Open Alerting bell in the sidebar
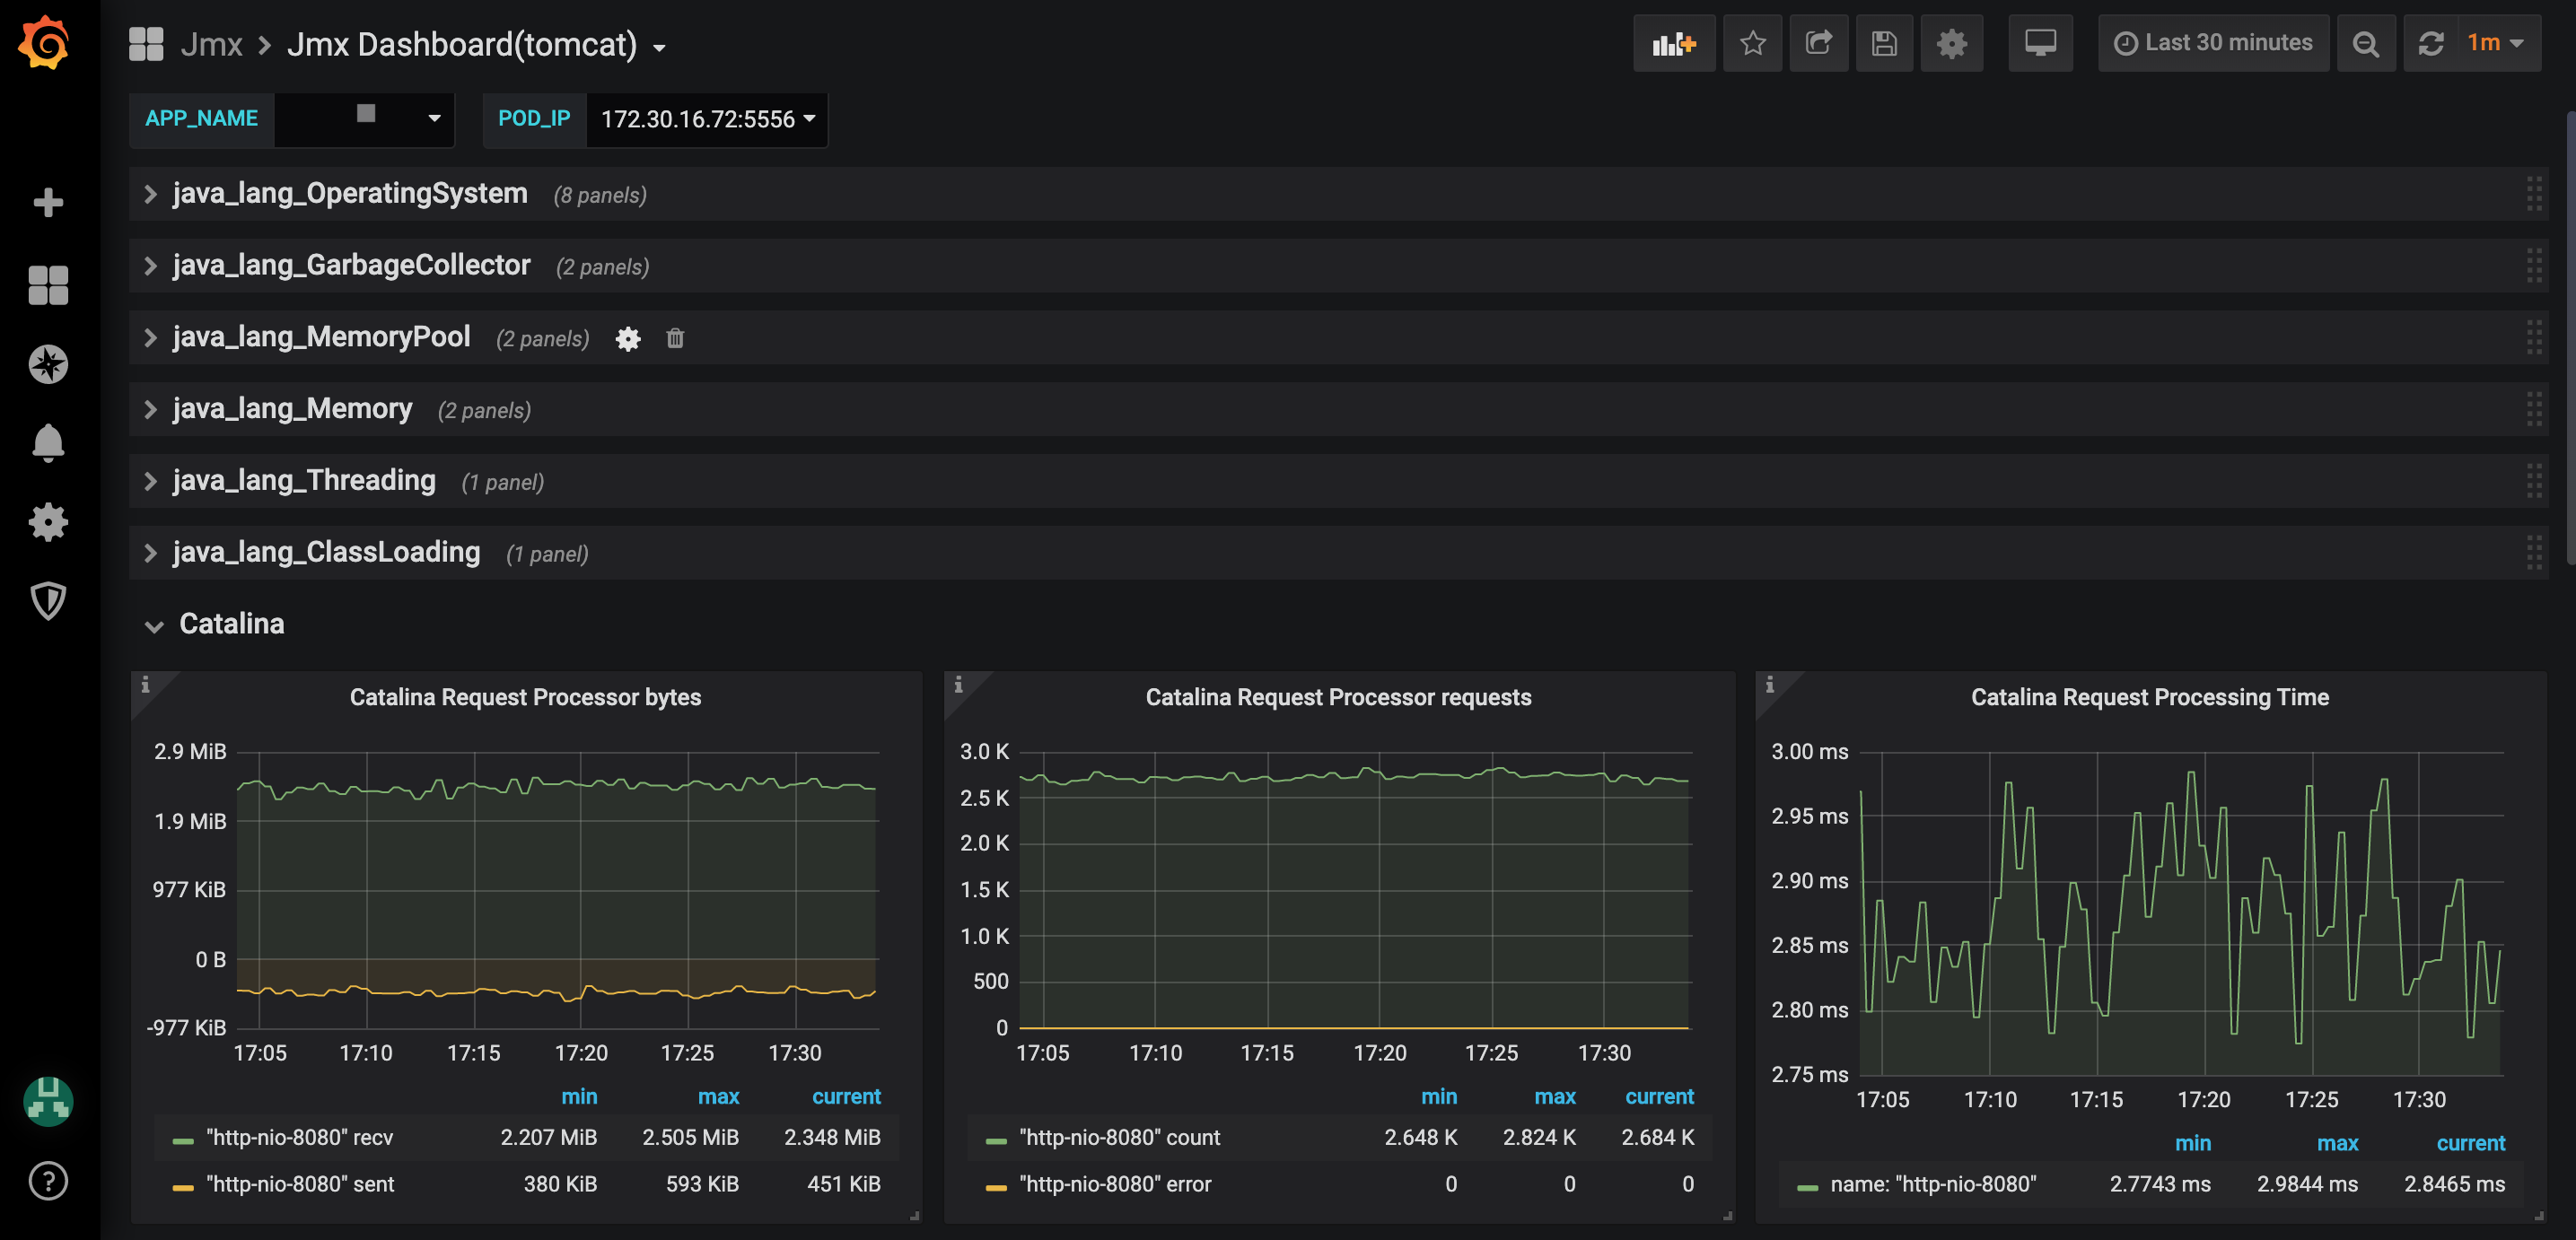 (x=48, y=442)
